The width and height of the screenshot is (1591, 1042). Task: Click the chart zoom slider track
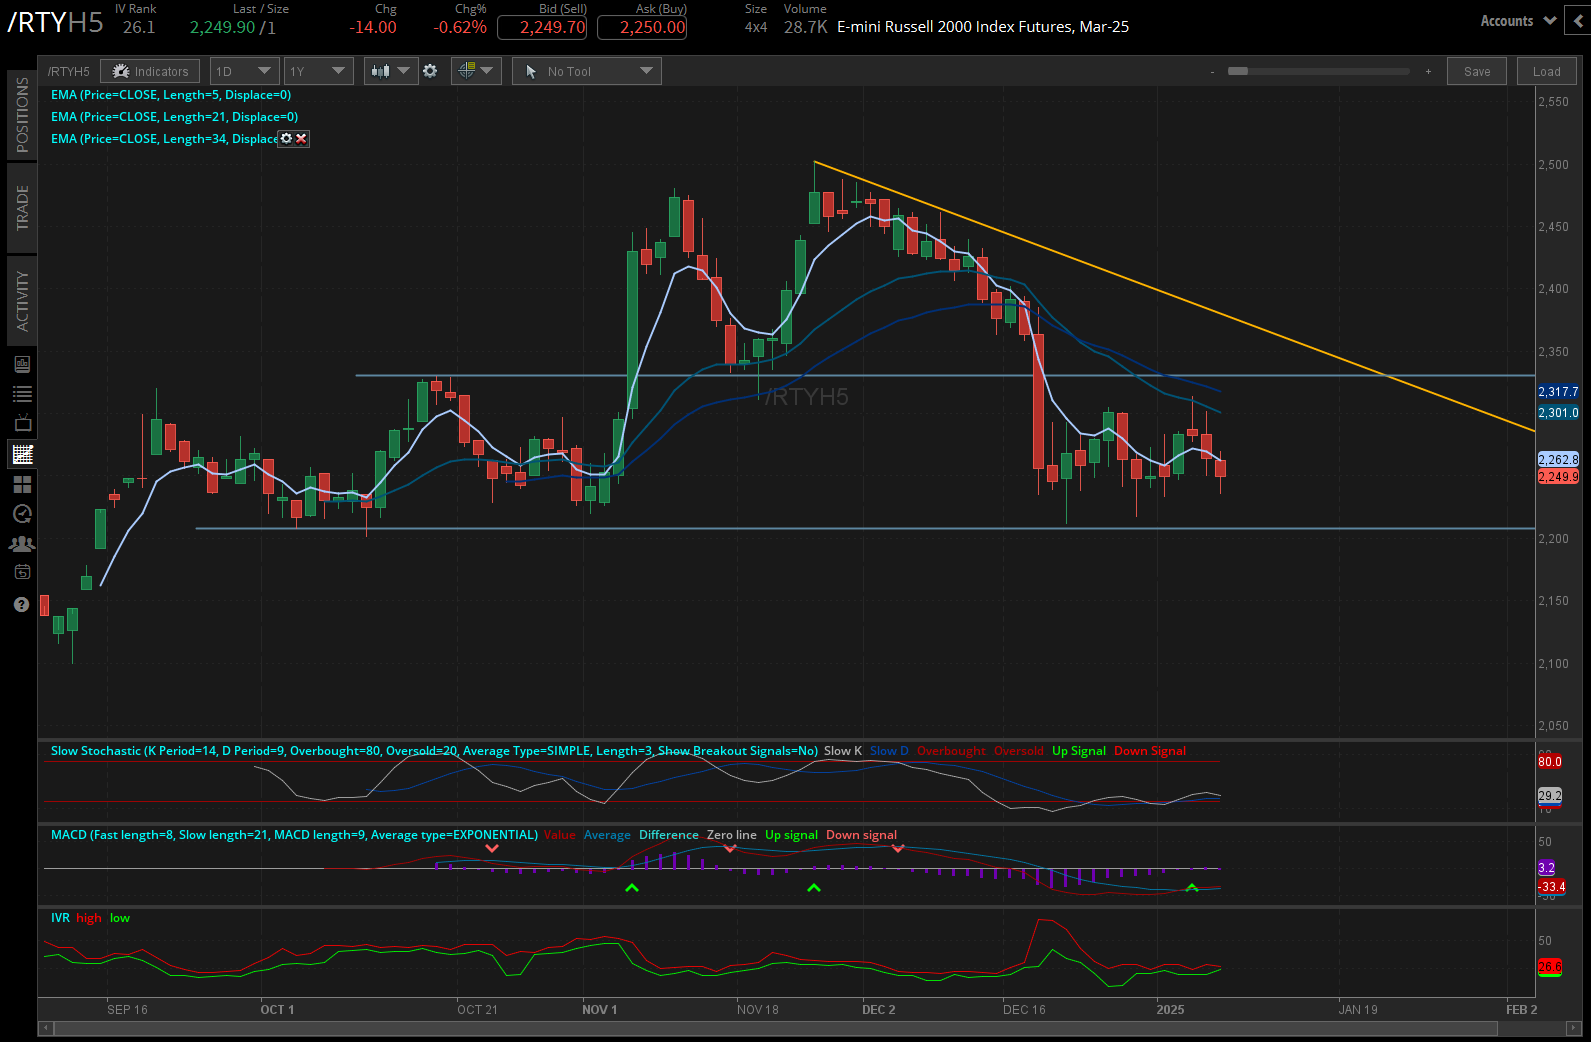pos(1319,71)
